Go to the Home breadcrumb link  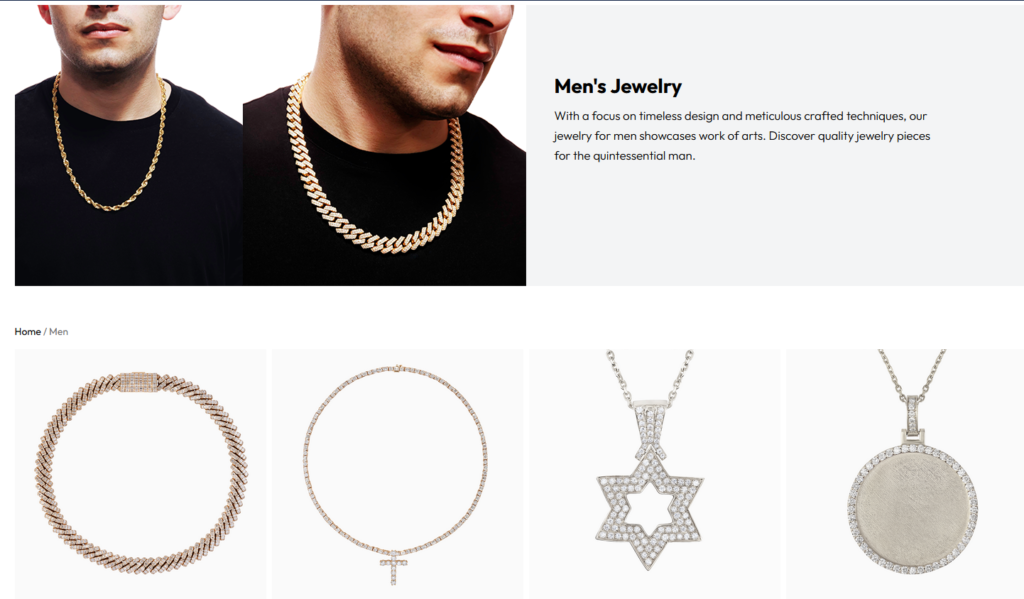tap(27, 331)
